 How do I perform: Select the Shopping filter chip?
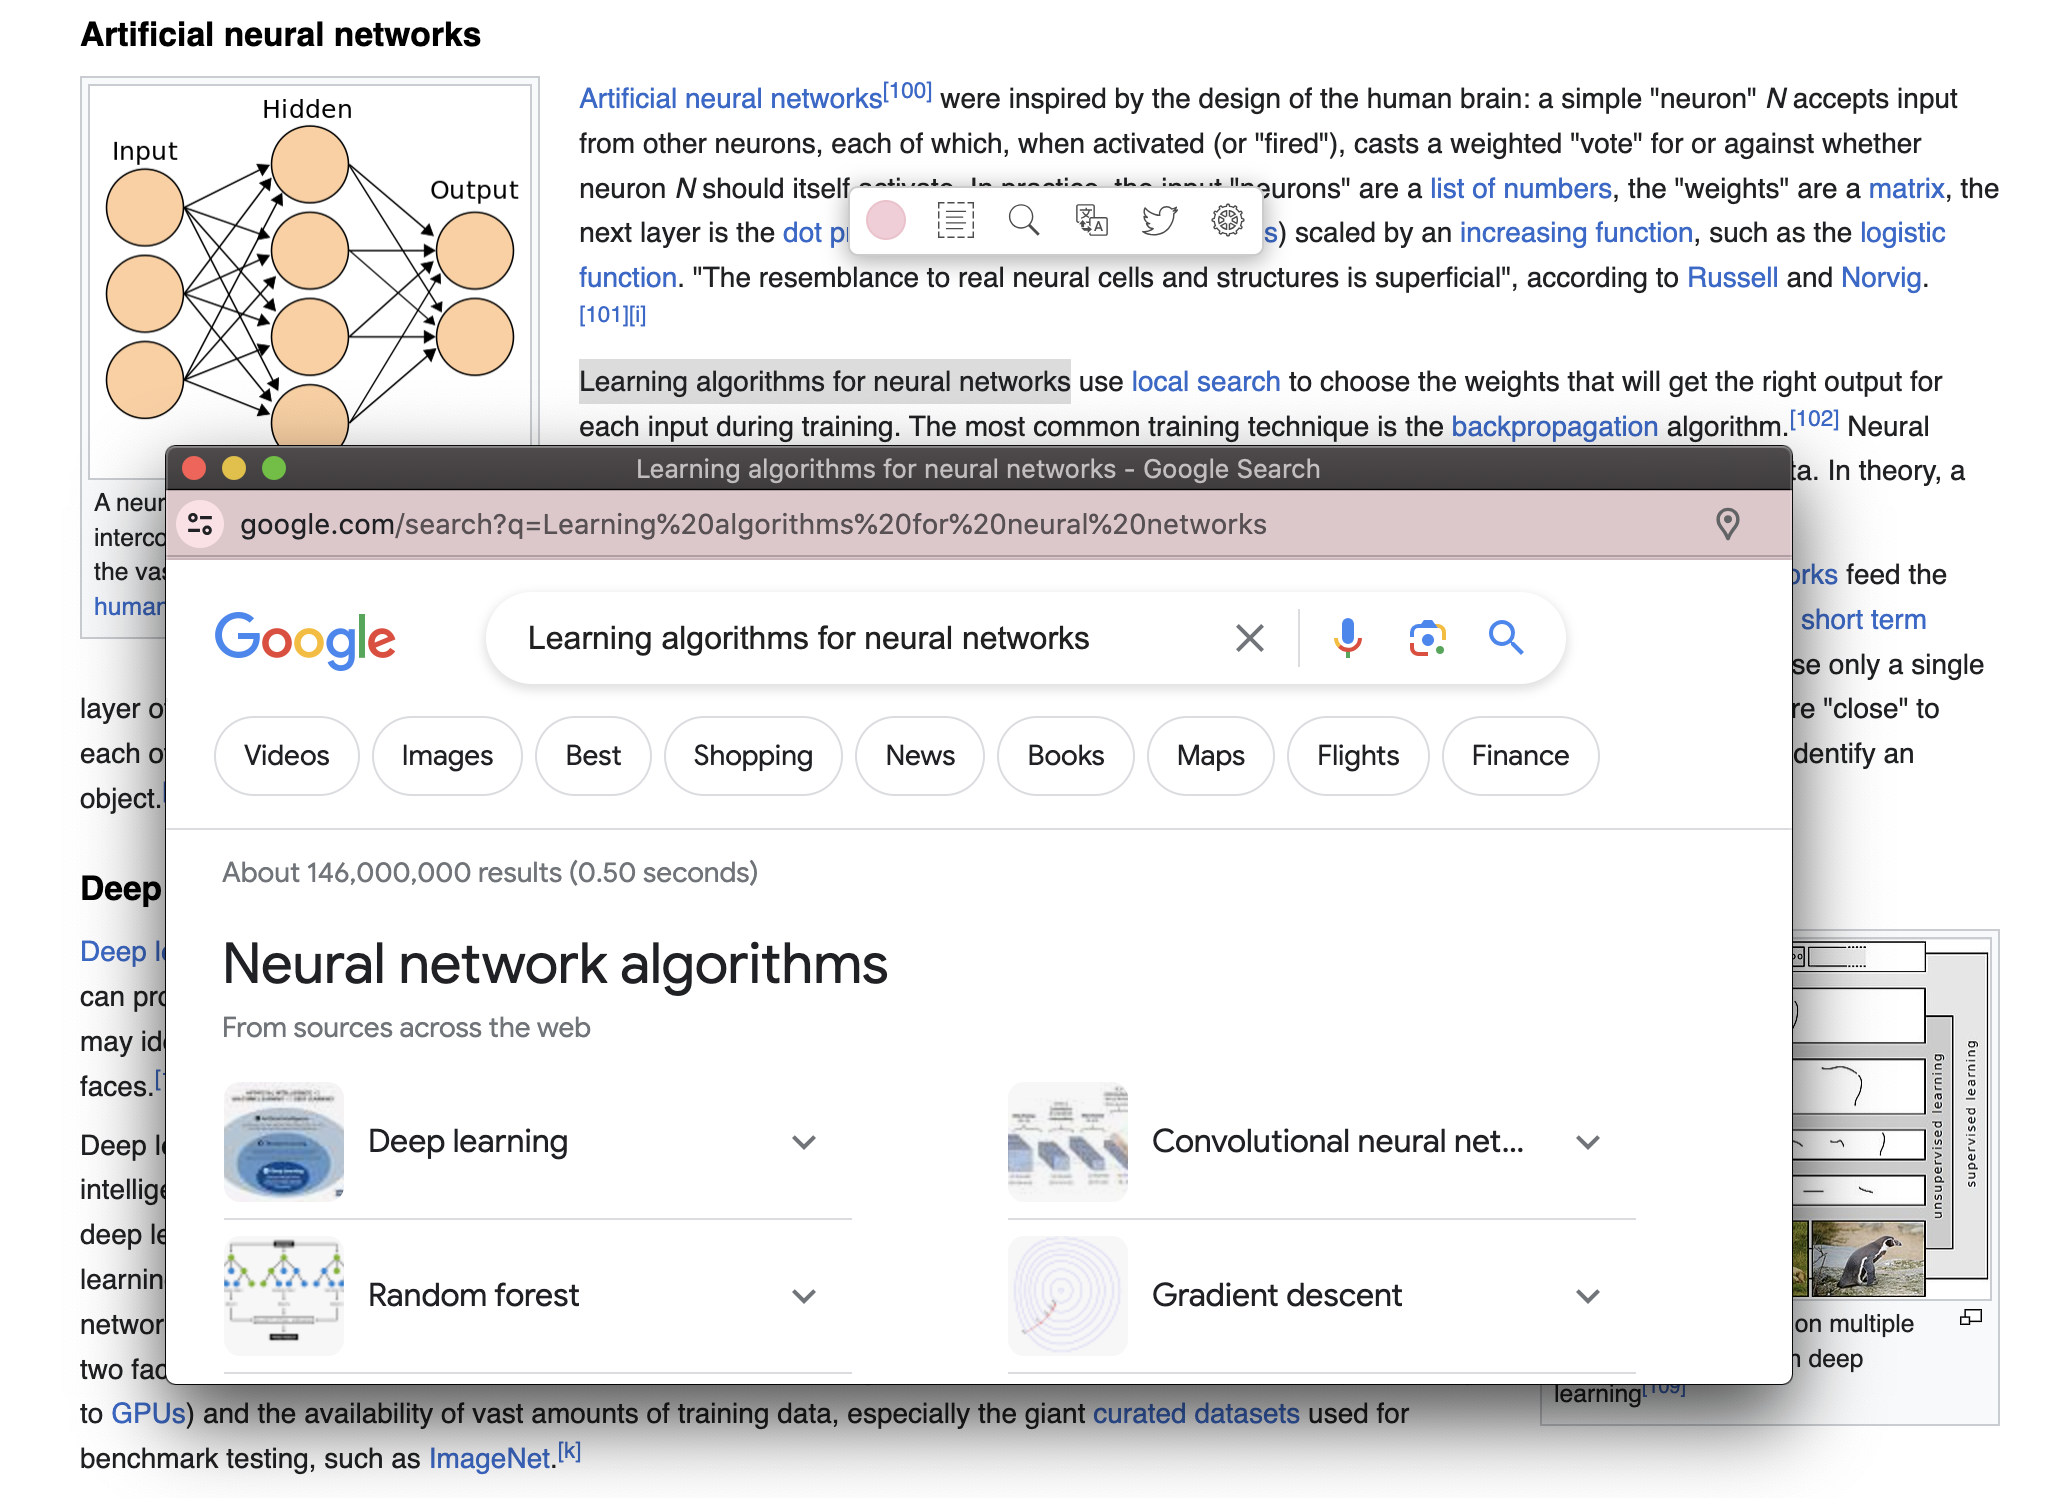[753, 756]
